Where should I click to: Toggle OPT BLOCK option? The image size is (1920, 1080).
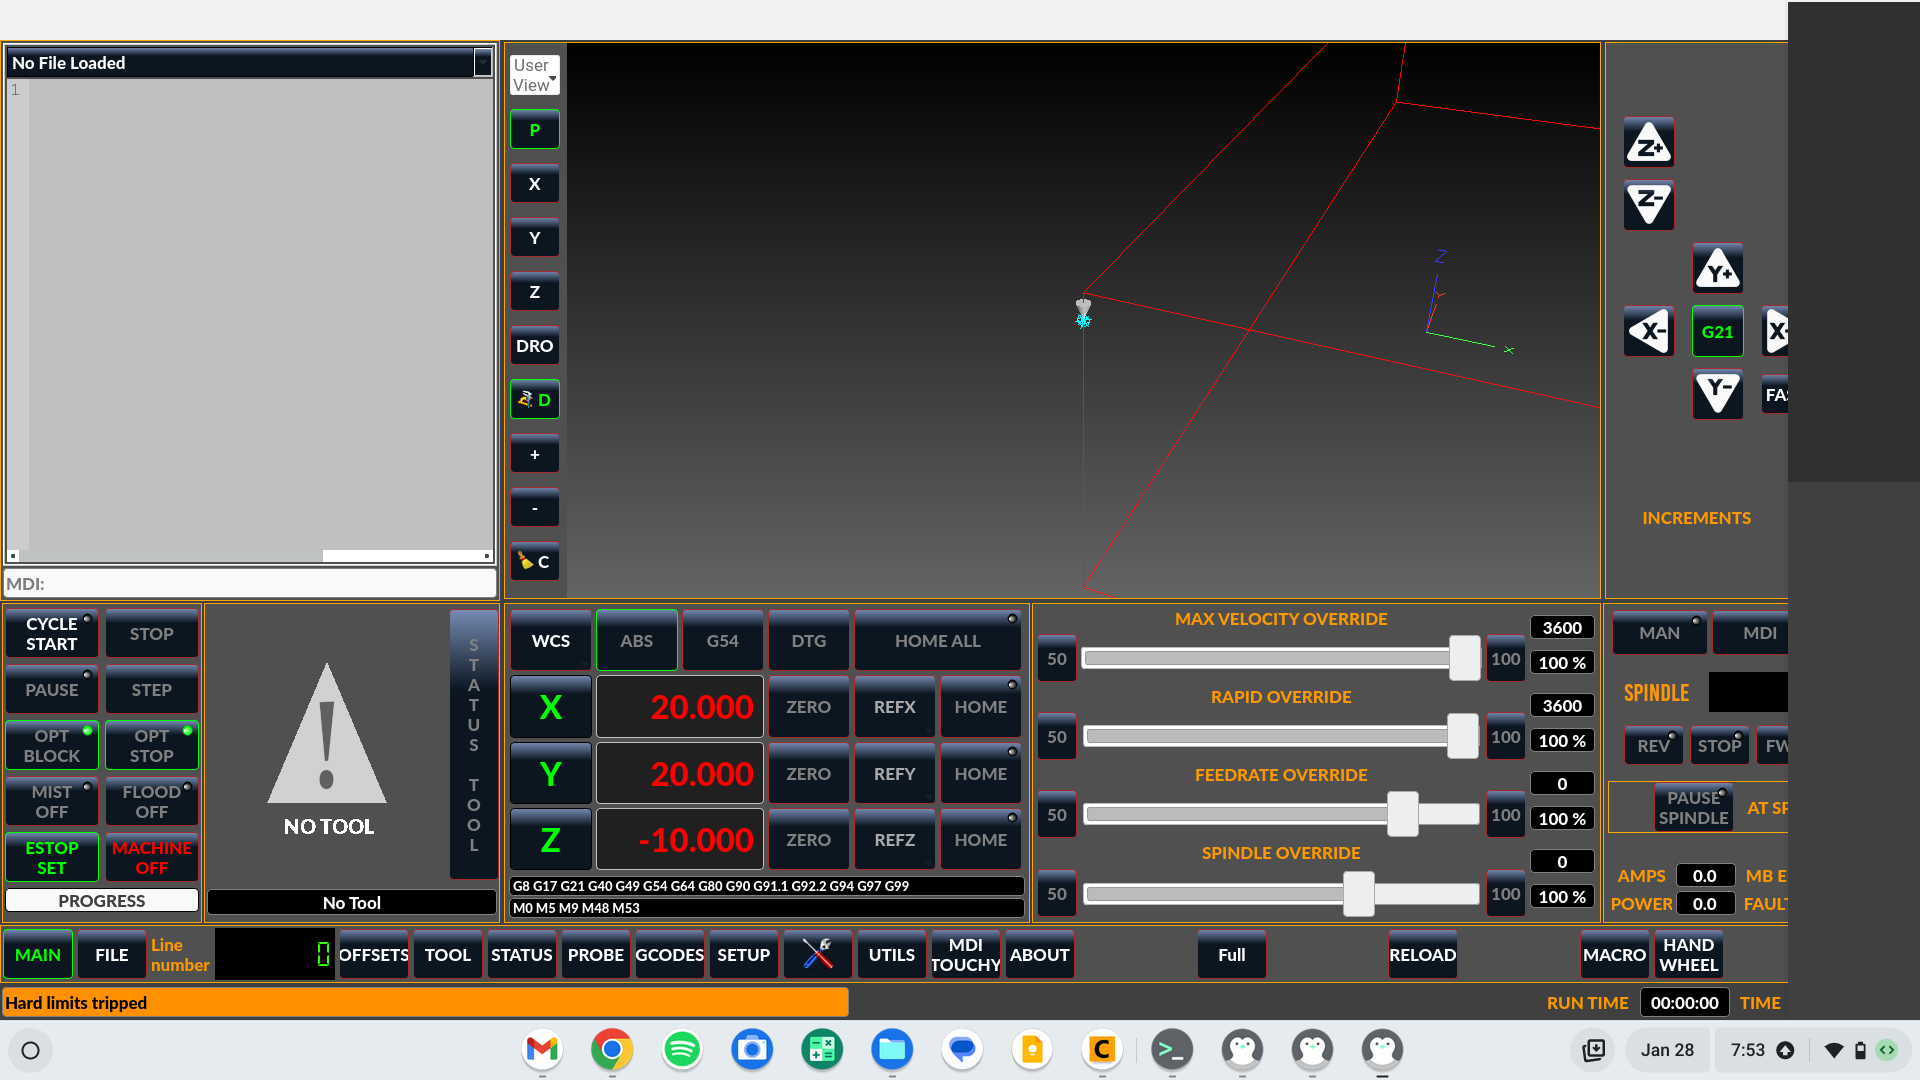pyautogui.click(x=52, y=746)
